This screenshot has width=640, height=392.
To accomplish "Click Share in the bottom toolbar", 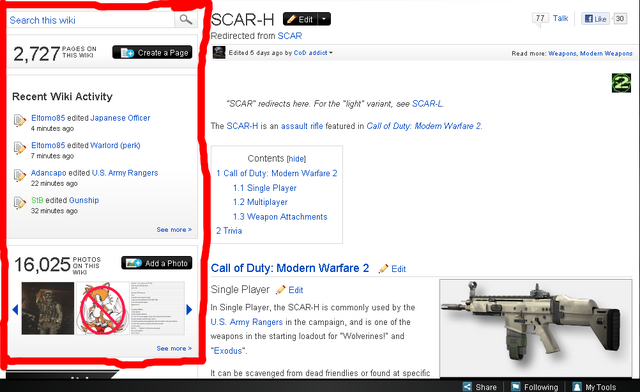I will tap(480, 387).
